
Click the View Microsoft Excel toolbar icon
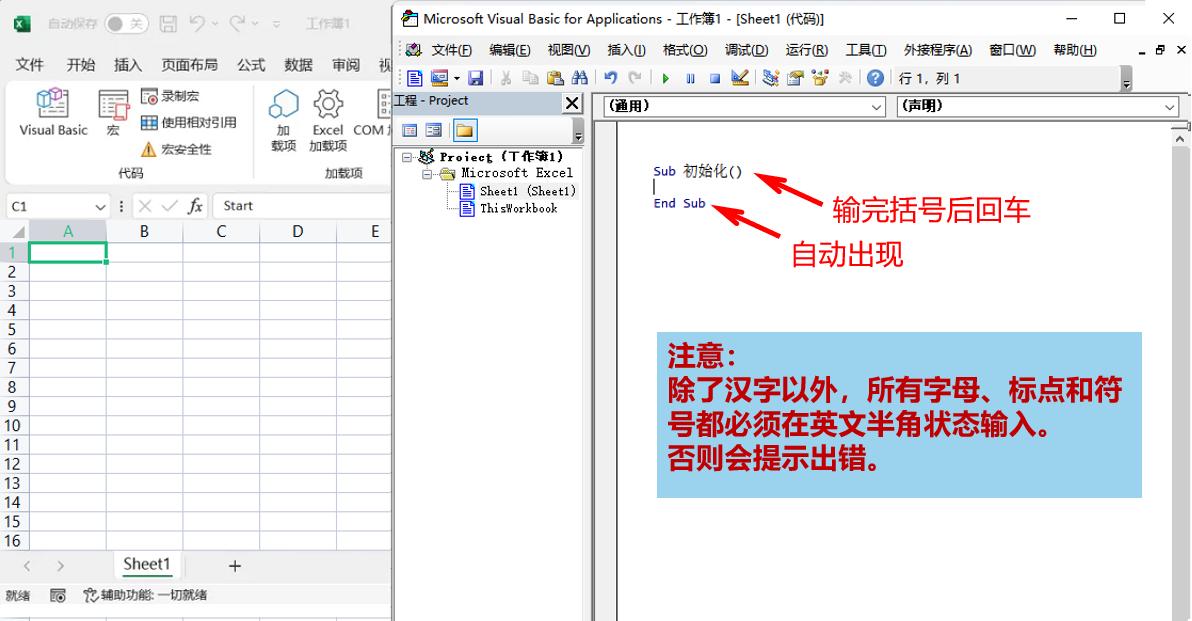(x=414, y=78)
